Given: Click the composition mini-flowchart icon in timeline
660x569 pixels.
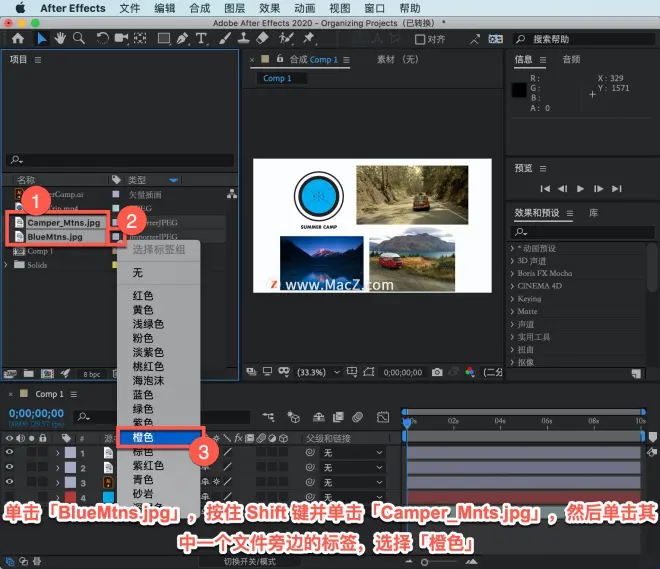Looking at the screenshot, I should (x=268, y=417).
